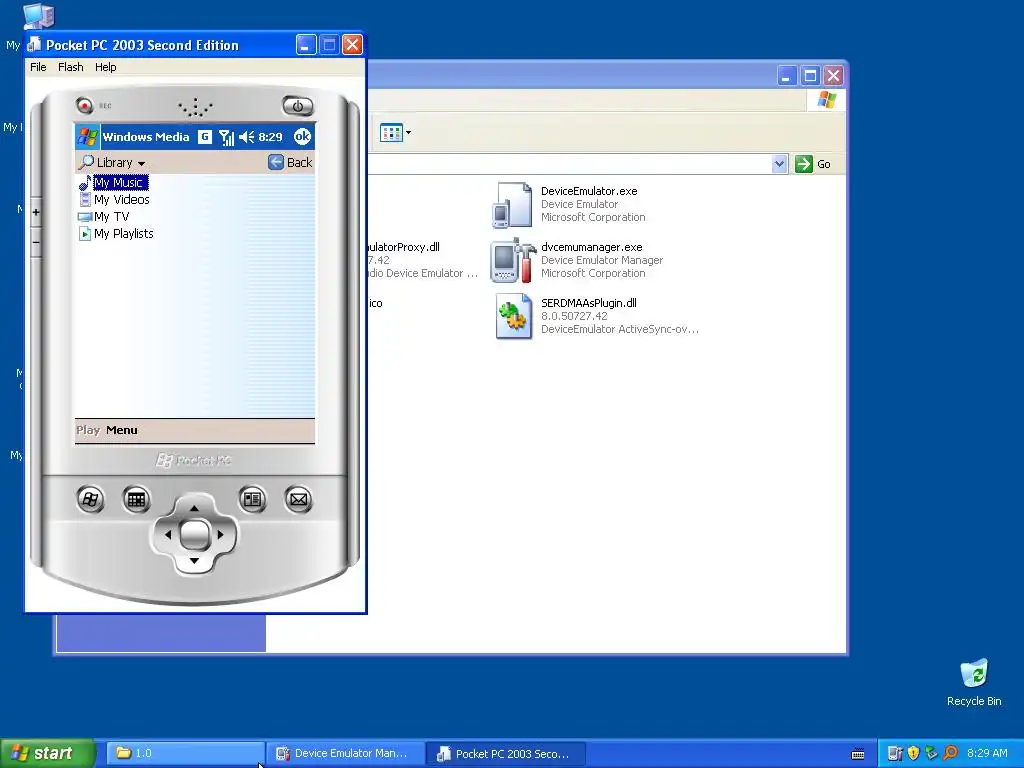Tap the Play softkey
This screenshot has width=1024, height=768.
tap(88, 430)
